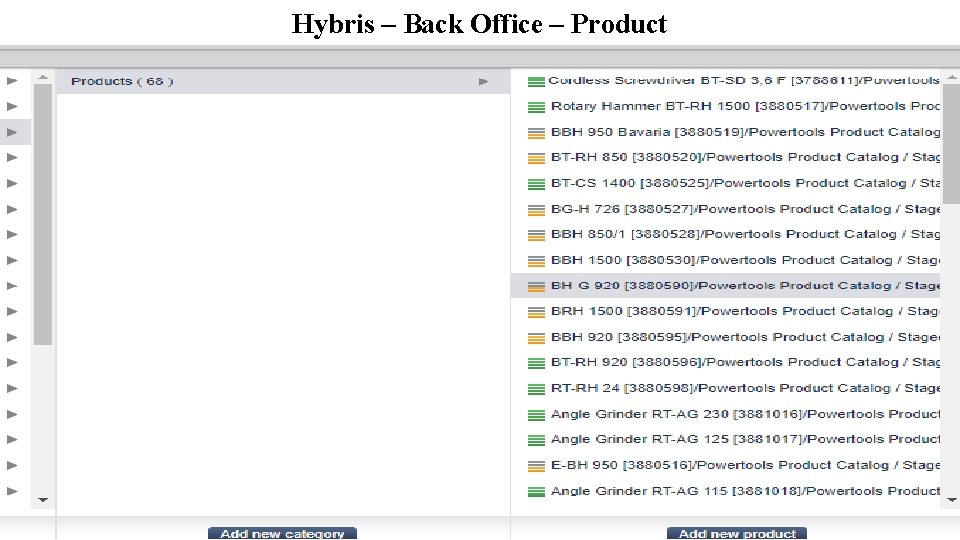Click the status icon on the BH G 920 row
This screenshot has height=540, width=960.
pyautogui.click(x=536, y=287)
